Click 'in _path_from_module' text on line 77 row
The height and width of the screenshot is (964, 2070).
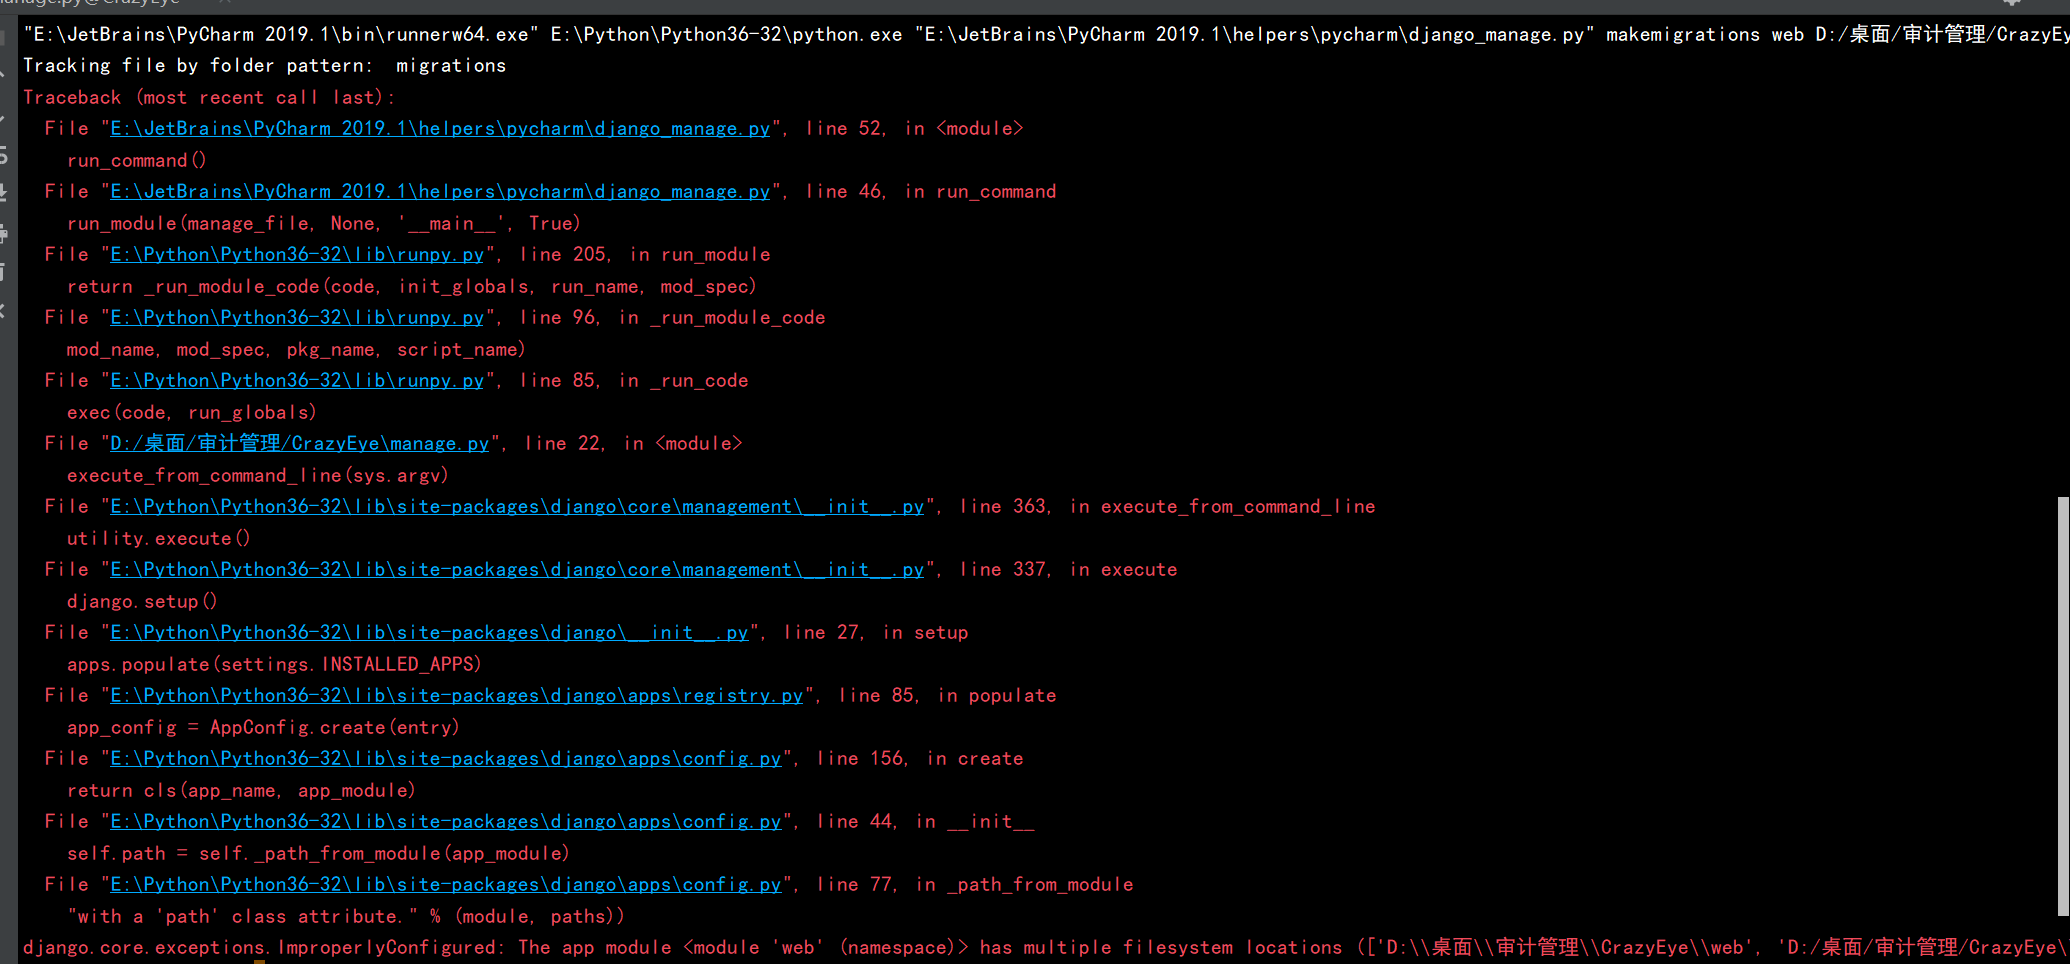pyautogui.click(x=1025, y=885)
